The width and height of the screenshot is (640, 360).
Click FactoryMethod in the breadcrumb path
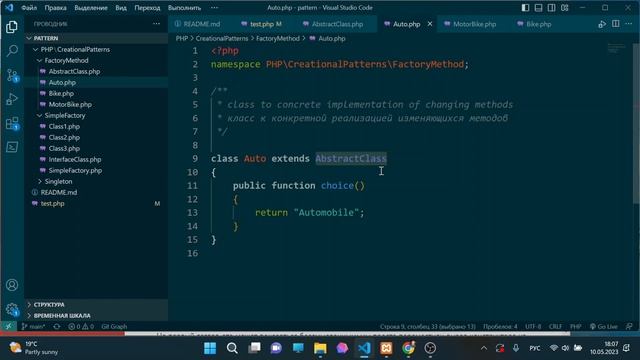click(x=278, y=38)
